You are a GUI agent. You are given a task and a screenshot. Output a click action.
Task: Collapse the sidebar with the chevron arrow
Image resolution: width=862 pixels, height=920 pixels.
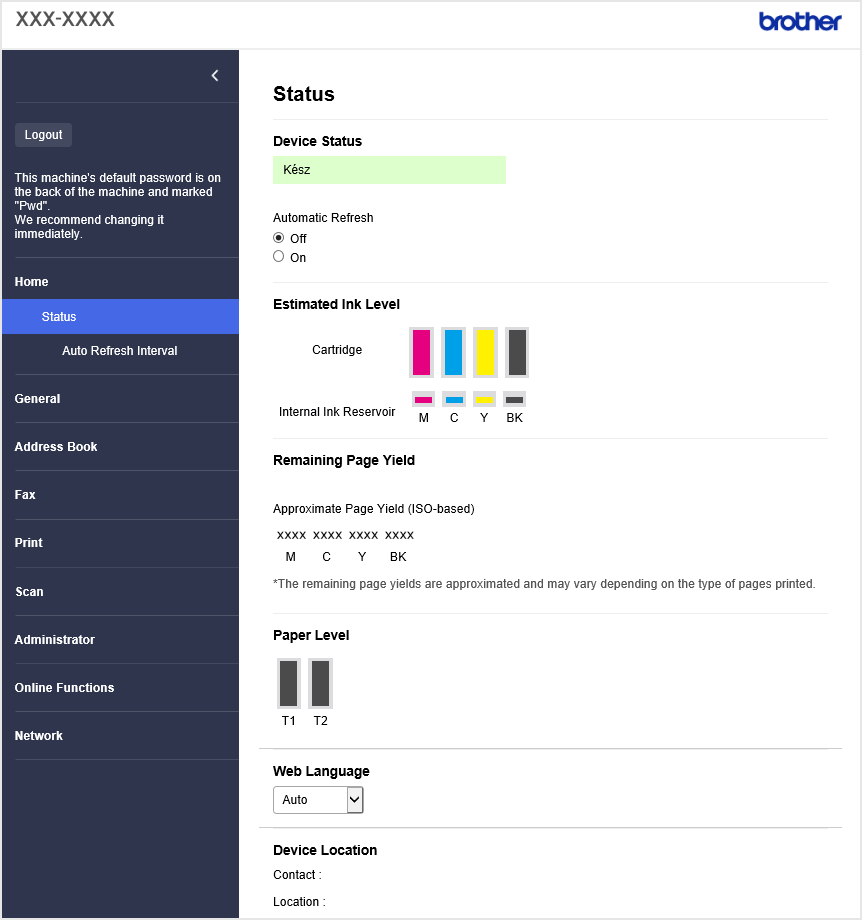click(x=215, y=76)
